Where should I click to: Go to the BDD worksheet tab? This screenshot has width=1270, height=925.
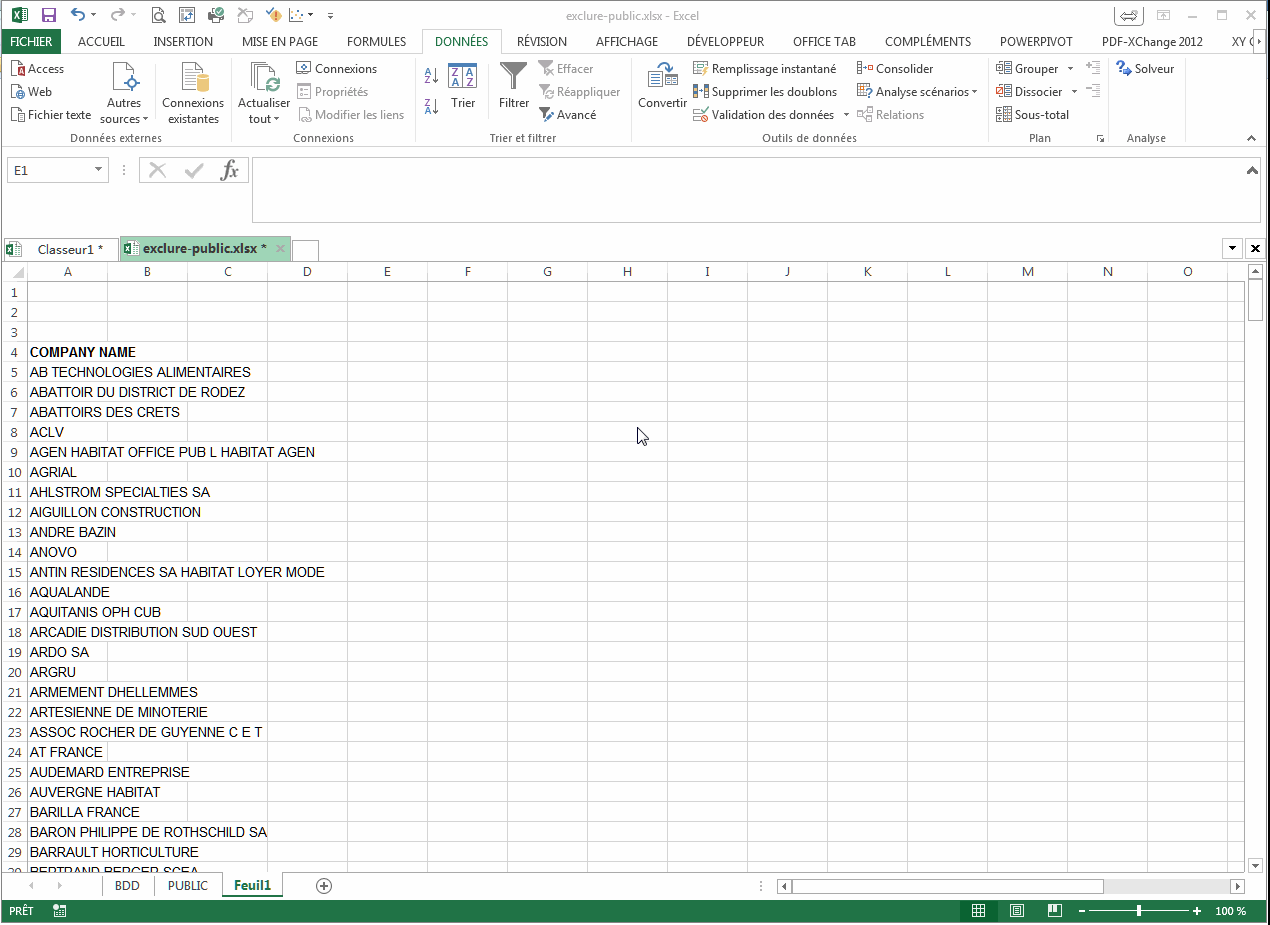click(x=127, y=886)
